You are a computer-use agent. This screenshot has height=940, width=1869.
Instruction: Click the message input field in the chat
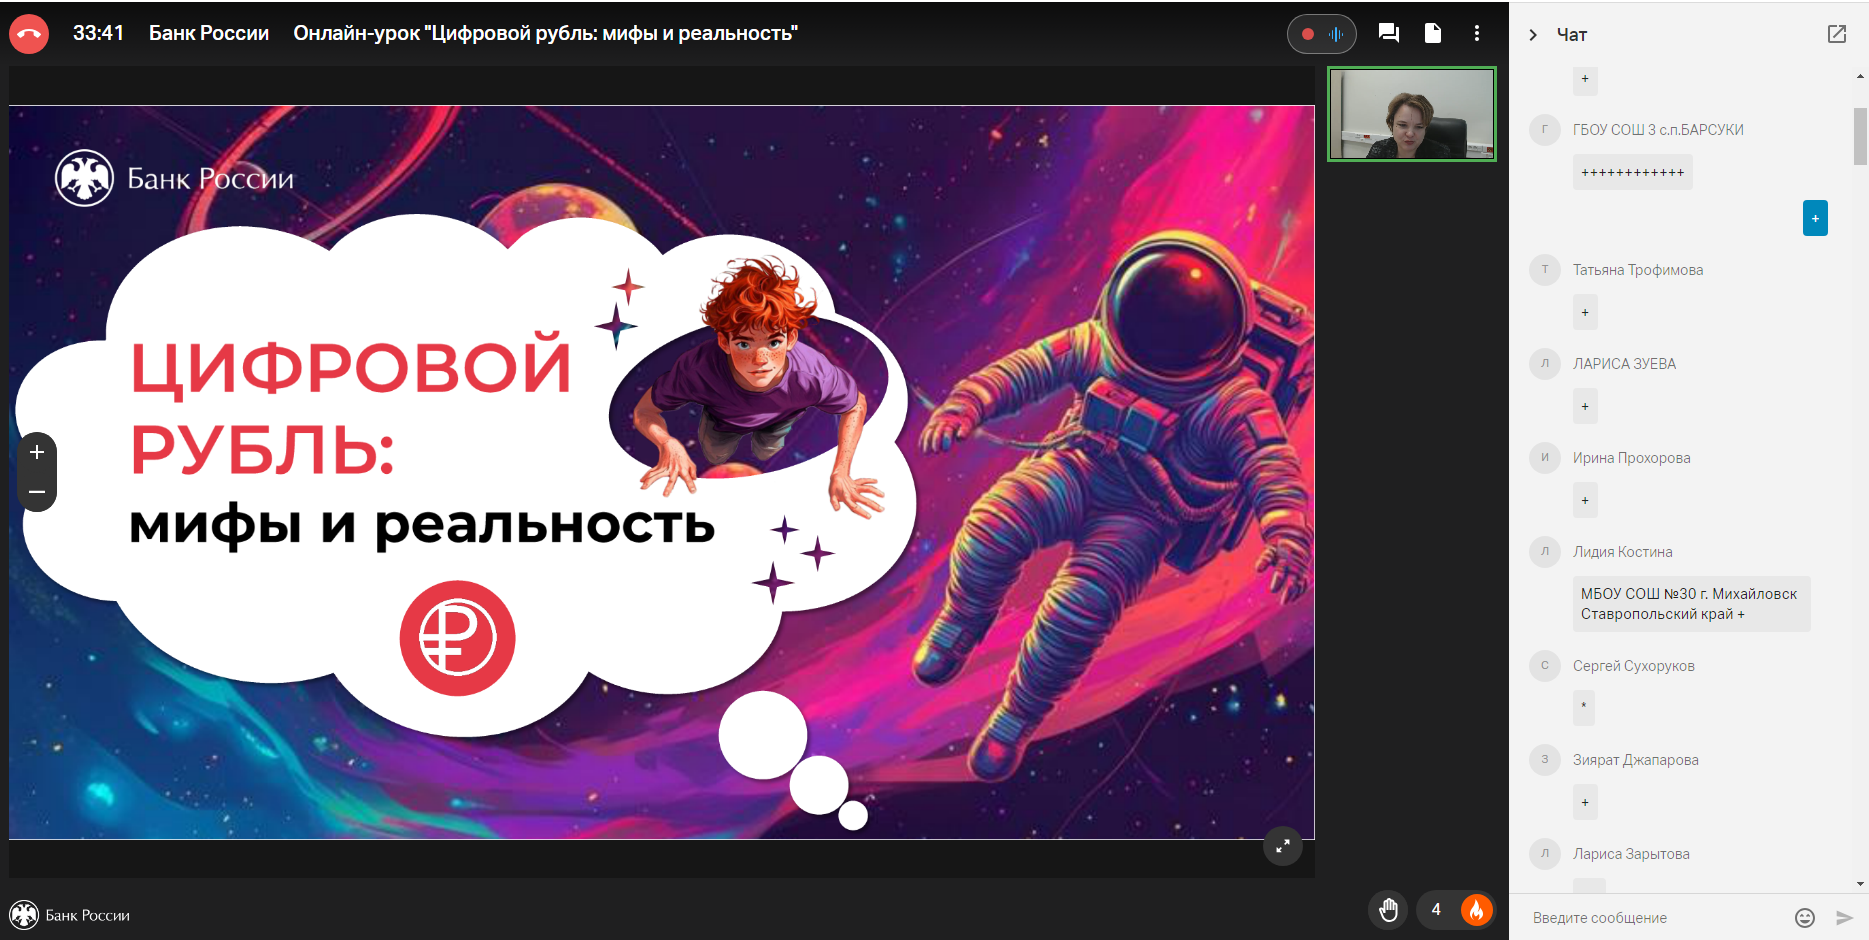[1655, 918]
